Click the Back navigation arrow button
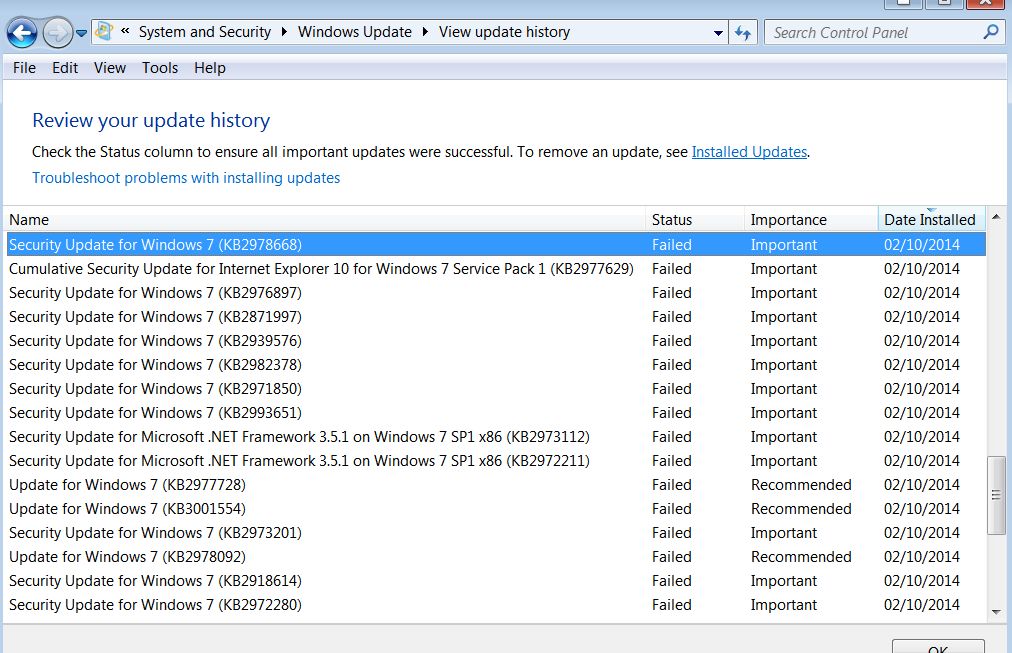This screenshot has height=653, width=1012. [22, 32]
